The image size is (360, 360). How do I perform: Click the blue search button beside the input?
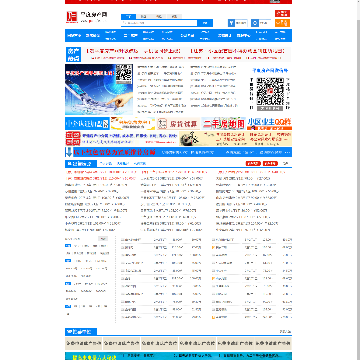(x=205, y=23)
